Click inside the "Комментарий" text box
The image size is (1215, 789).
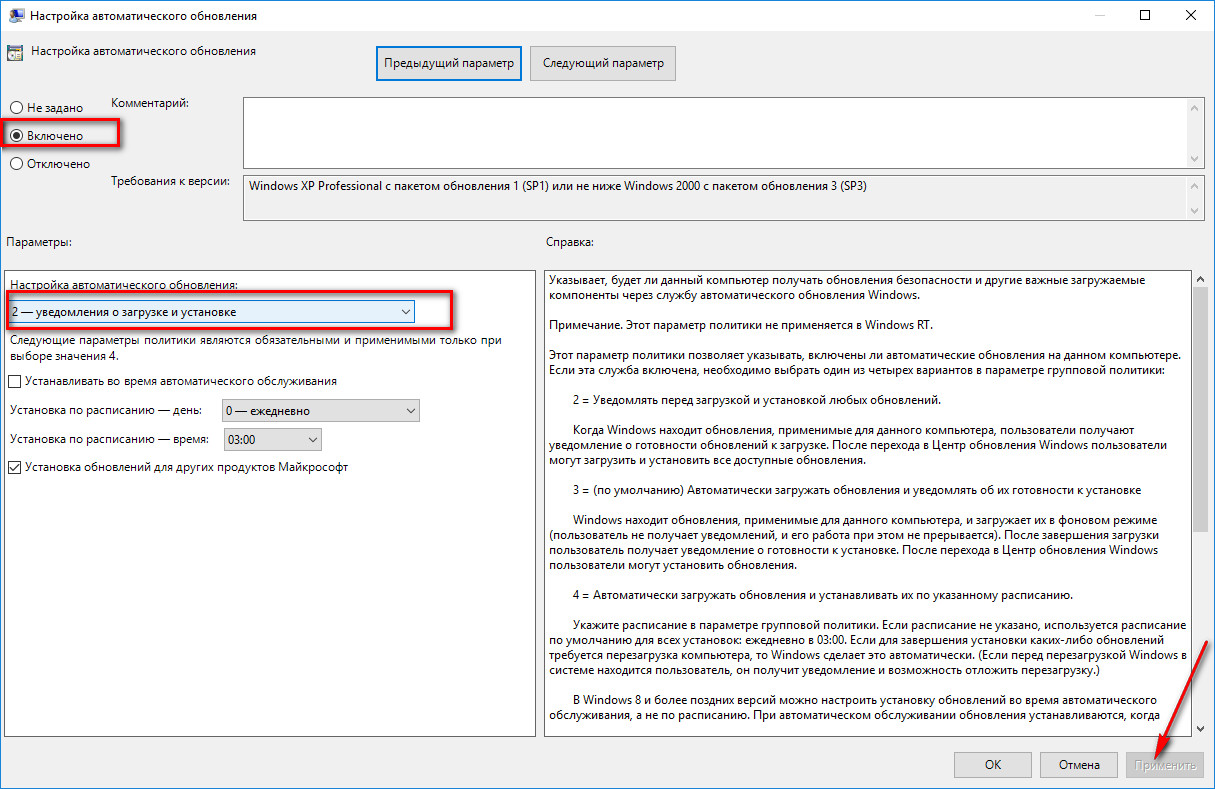pyautogui.click(x=710, y=132)
